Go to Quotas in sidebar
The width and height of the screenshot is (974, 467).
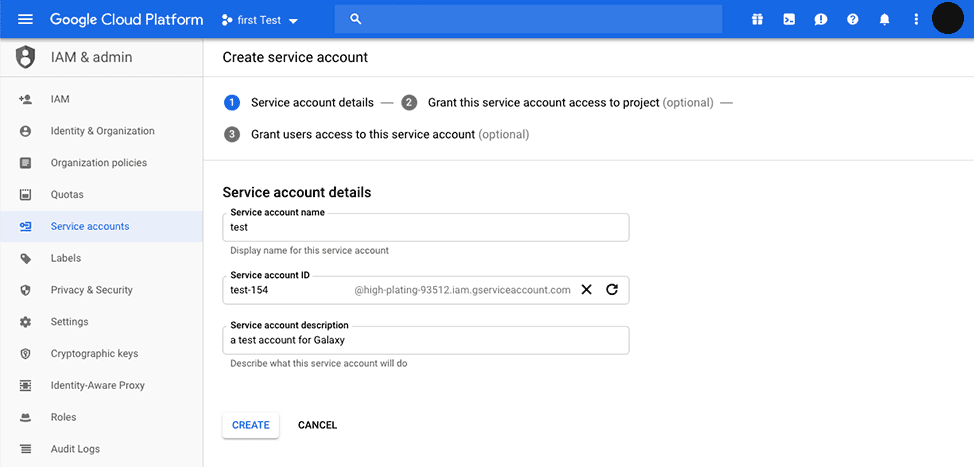click(x=67, y=194)
